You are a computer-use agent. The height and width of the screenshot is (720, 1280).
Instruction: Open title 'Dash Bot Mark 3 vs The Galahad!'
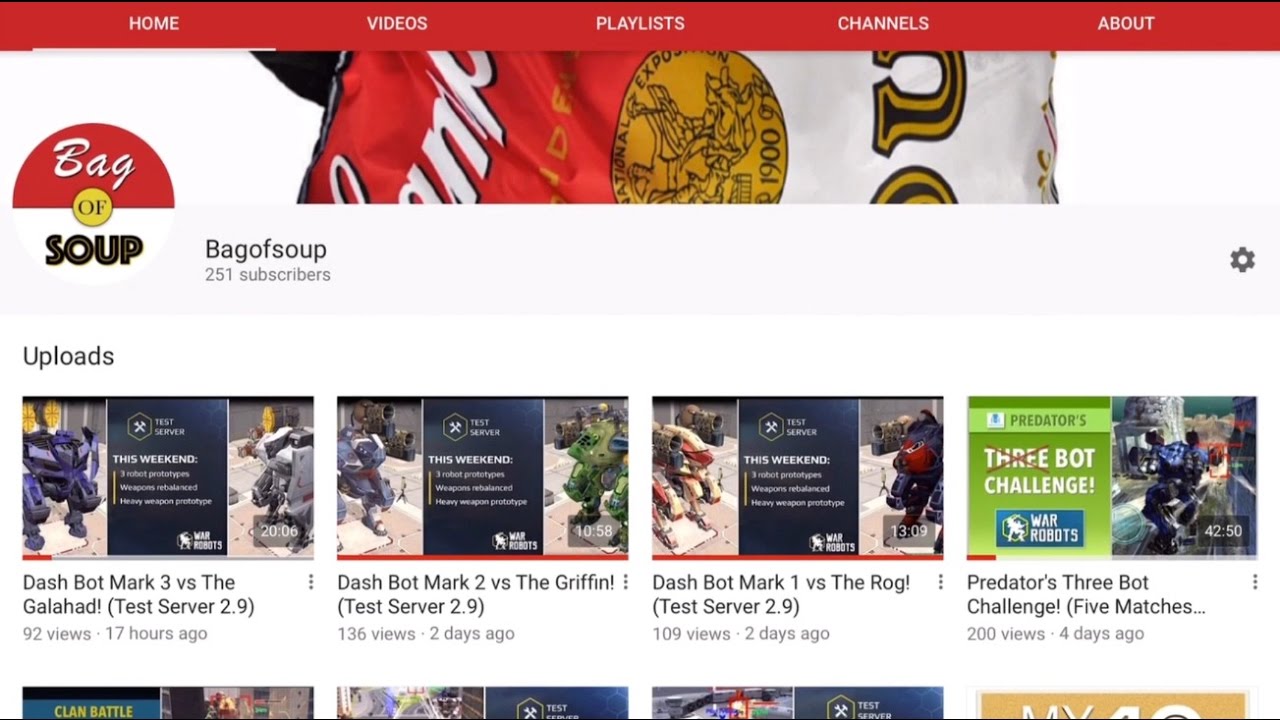click(139, 594)
